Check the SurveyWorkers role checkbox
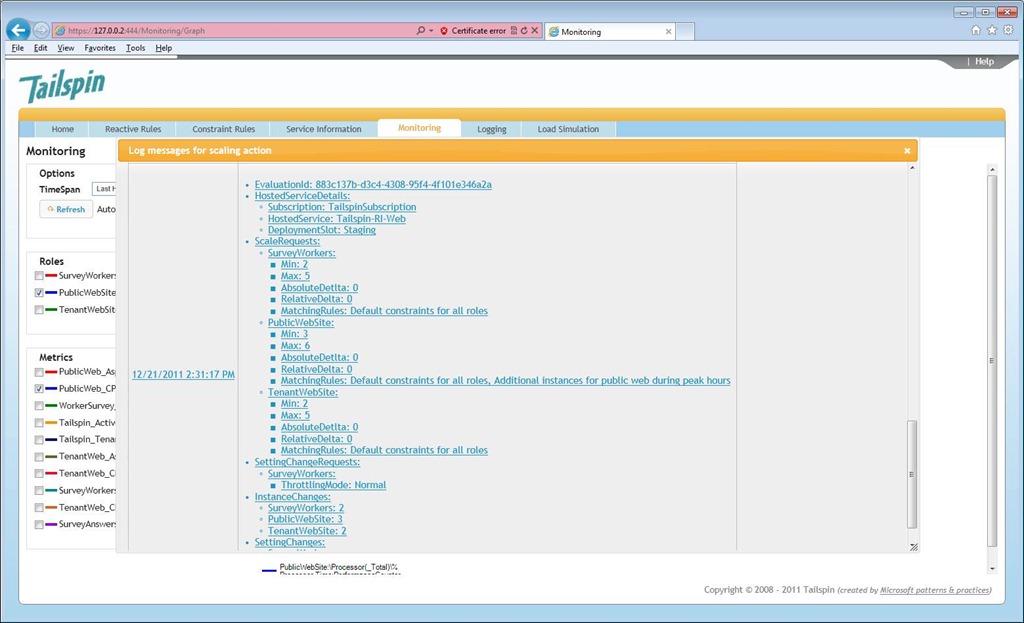This screenshot has width=1024, height=623. pos(39,276)
